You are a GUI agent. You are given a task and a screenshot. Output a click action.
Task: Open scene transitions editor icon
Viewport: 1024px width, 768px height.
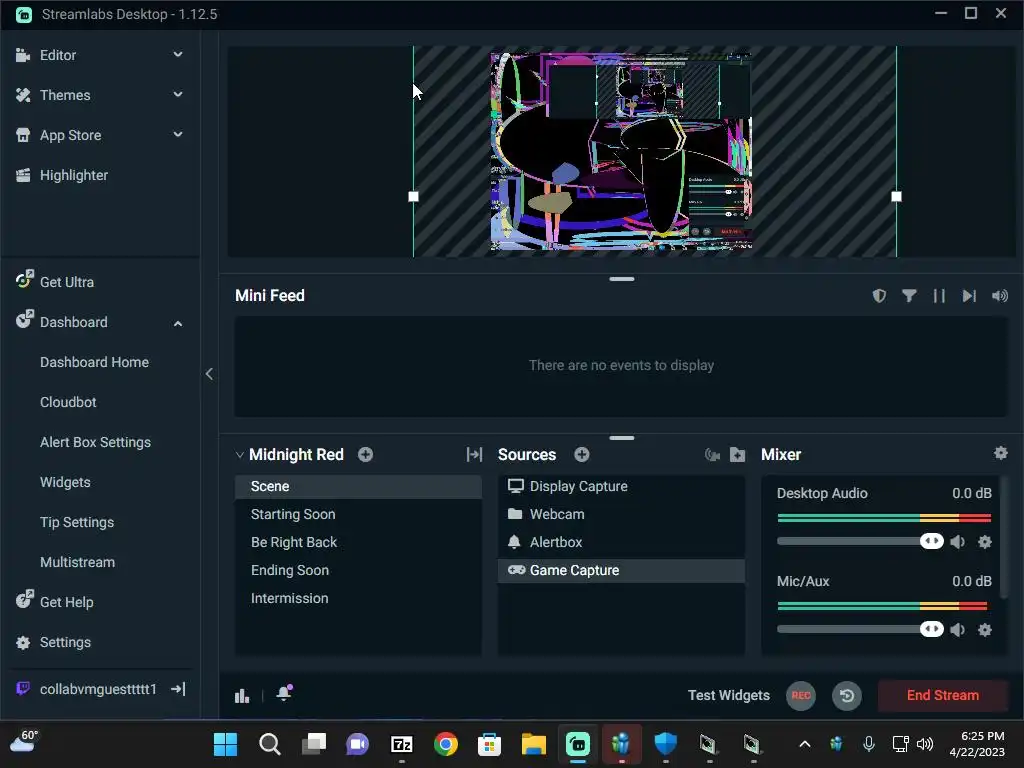474,455
